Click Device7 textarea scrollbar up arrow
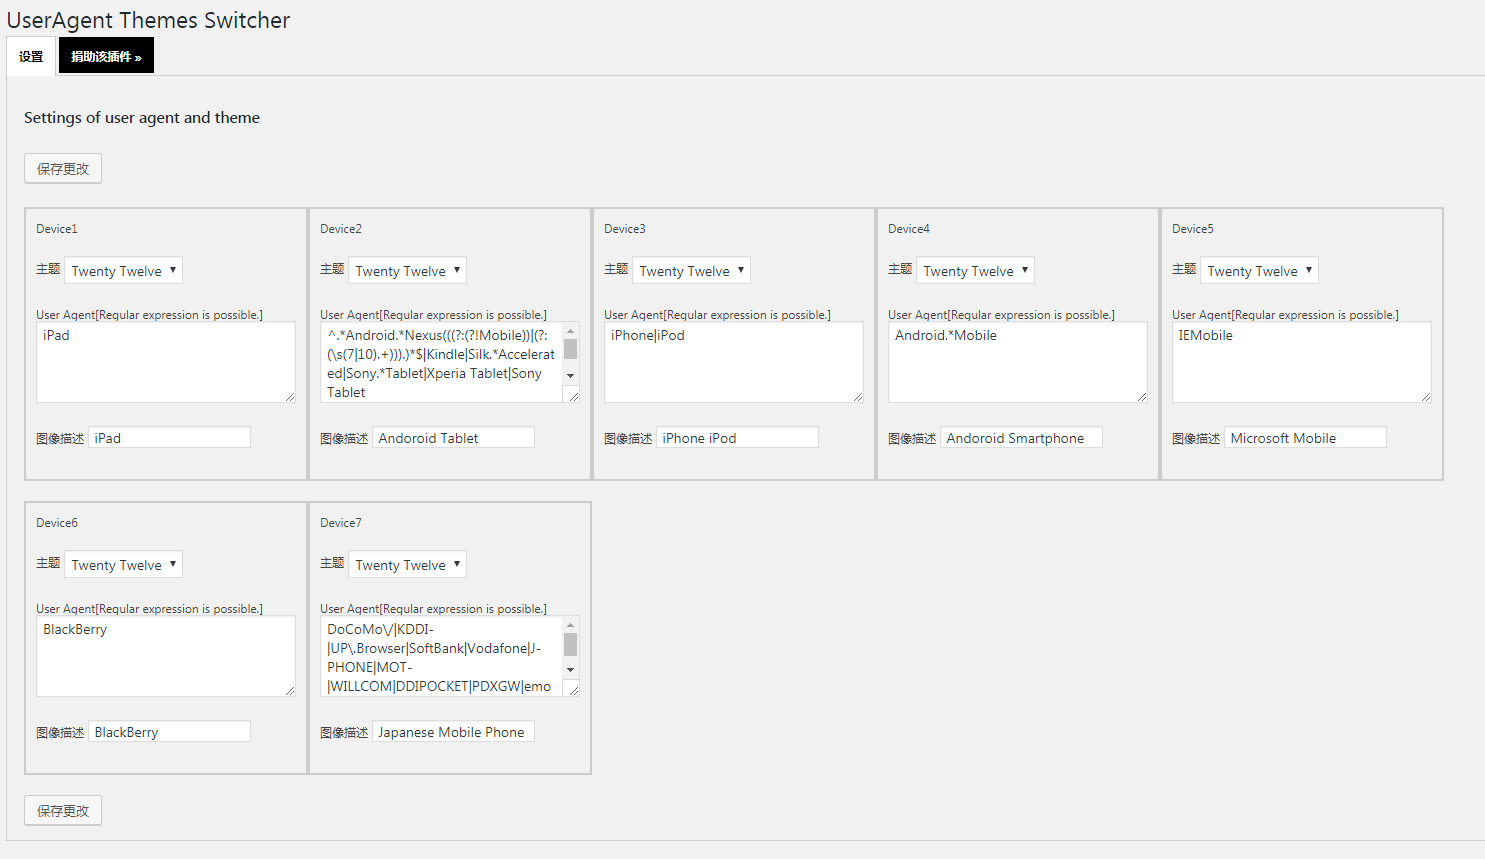Viewport: 1485px width, 859px height. tap(571, 625)
